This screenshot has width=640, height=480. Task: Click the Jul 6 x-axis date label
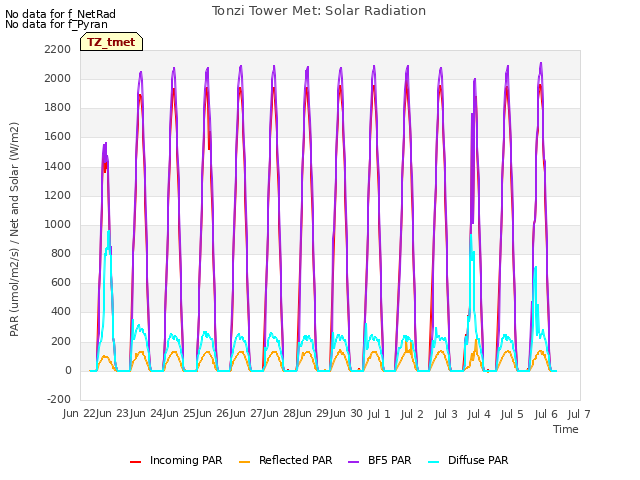pyautogui.click(x=546, y=414)
